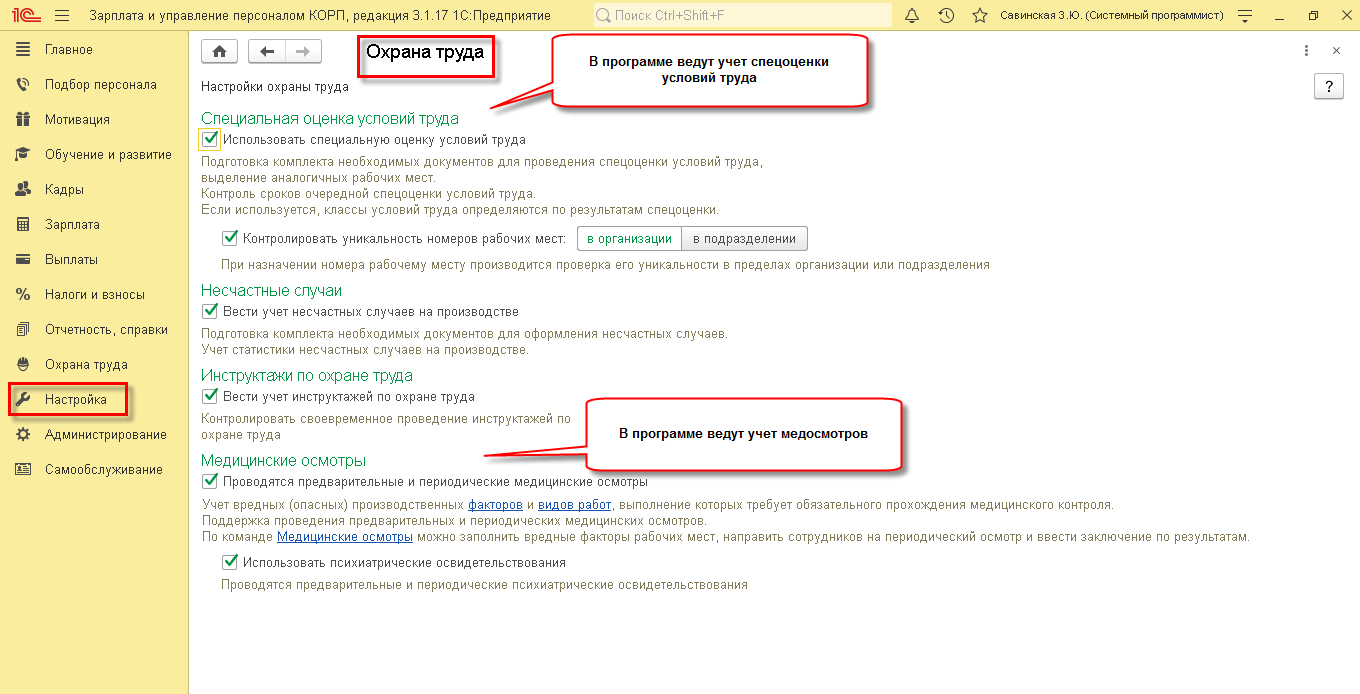Click the search field Поиск Ctrl+Shift+F
This screenshot has width=1360, height=694.
point(742,16)
